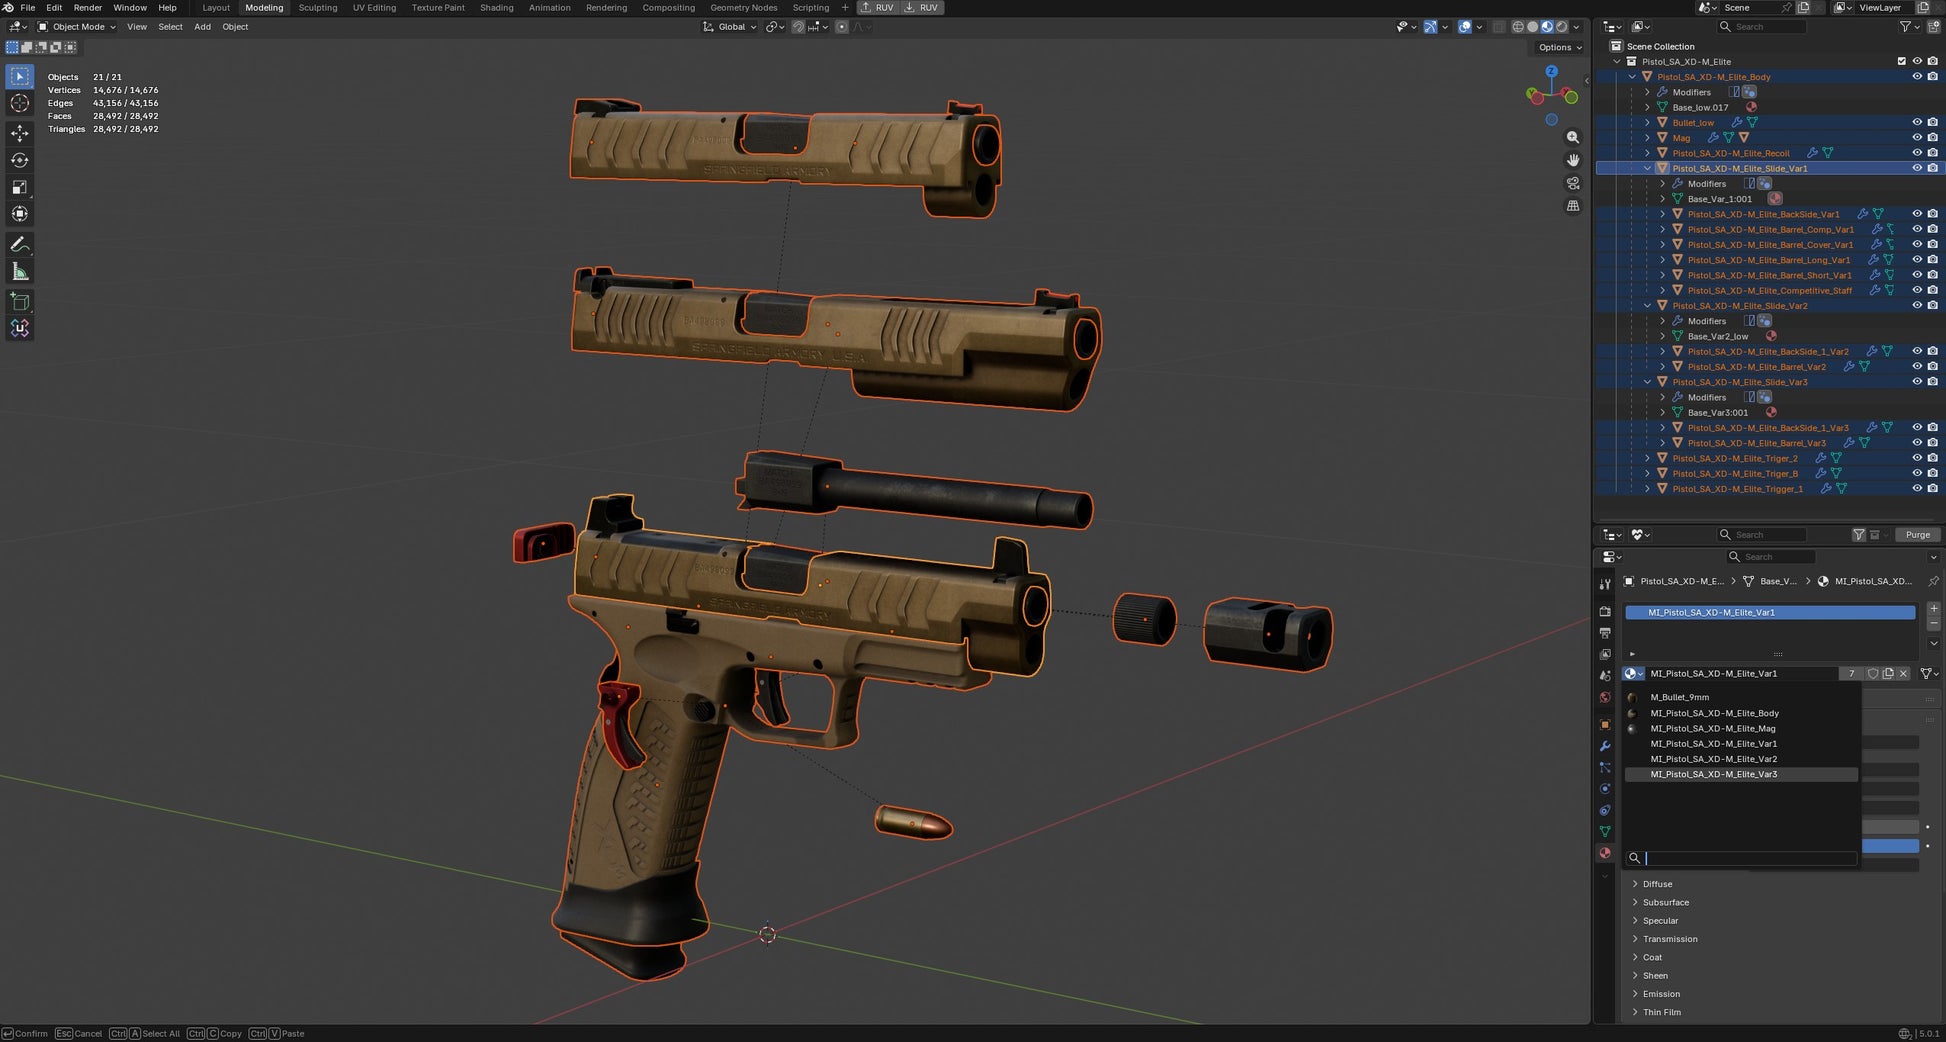The width and height of the screenshot is (1946, 1042).
Task: Open the Object Data mesh properties tab
Action: (x=1605, y=832)
